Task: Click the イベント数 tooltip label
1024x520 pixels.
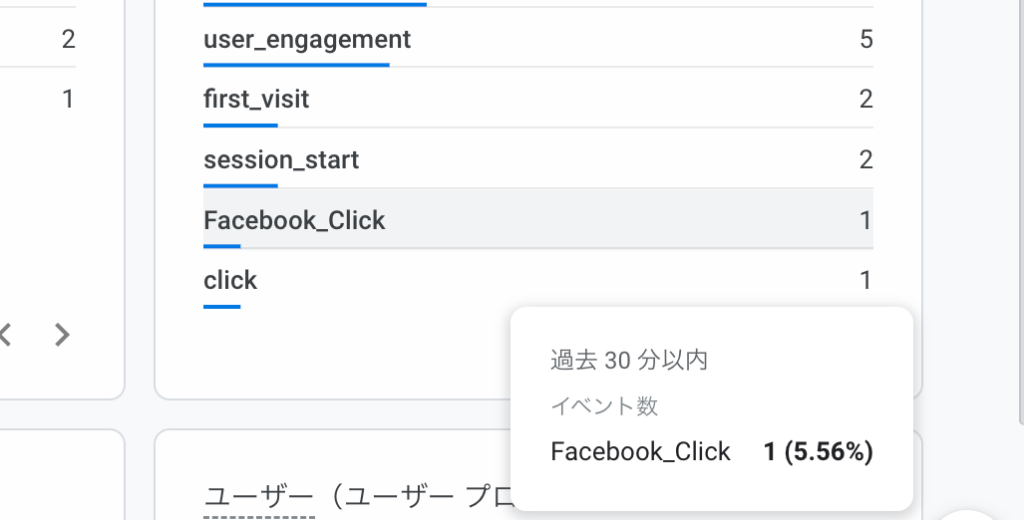Action: point(604,406)
